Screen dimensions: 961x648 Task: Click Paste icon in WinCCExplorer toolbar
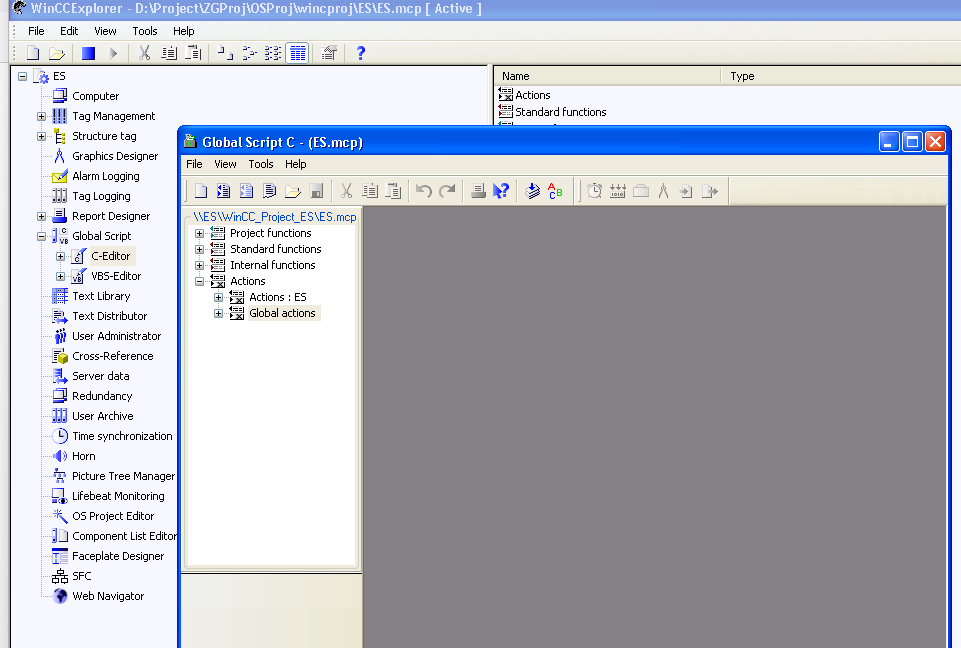(x=194, y=53)
